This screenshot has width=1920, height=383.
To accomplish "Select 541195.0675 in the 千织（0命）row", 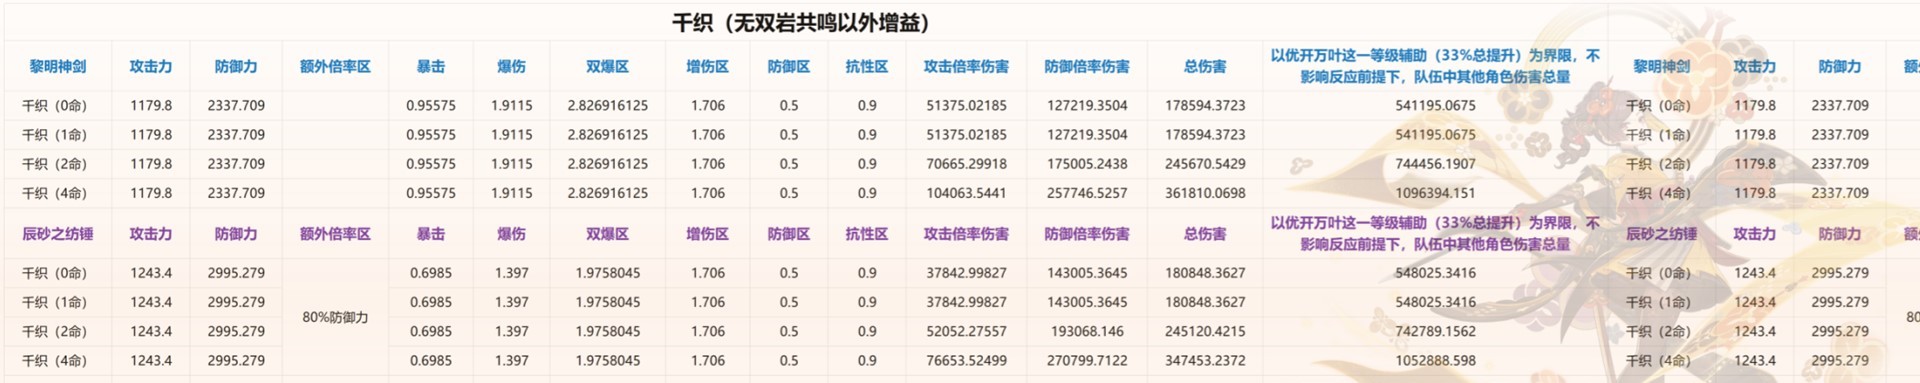I will [1435, 105].
